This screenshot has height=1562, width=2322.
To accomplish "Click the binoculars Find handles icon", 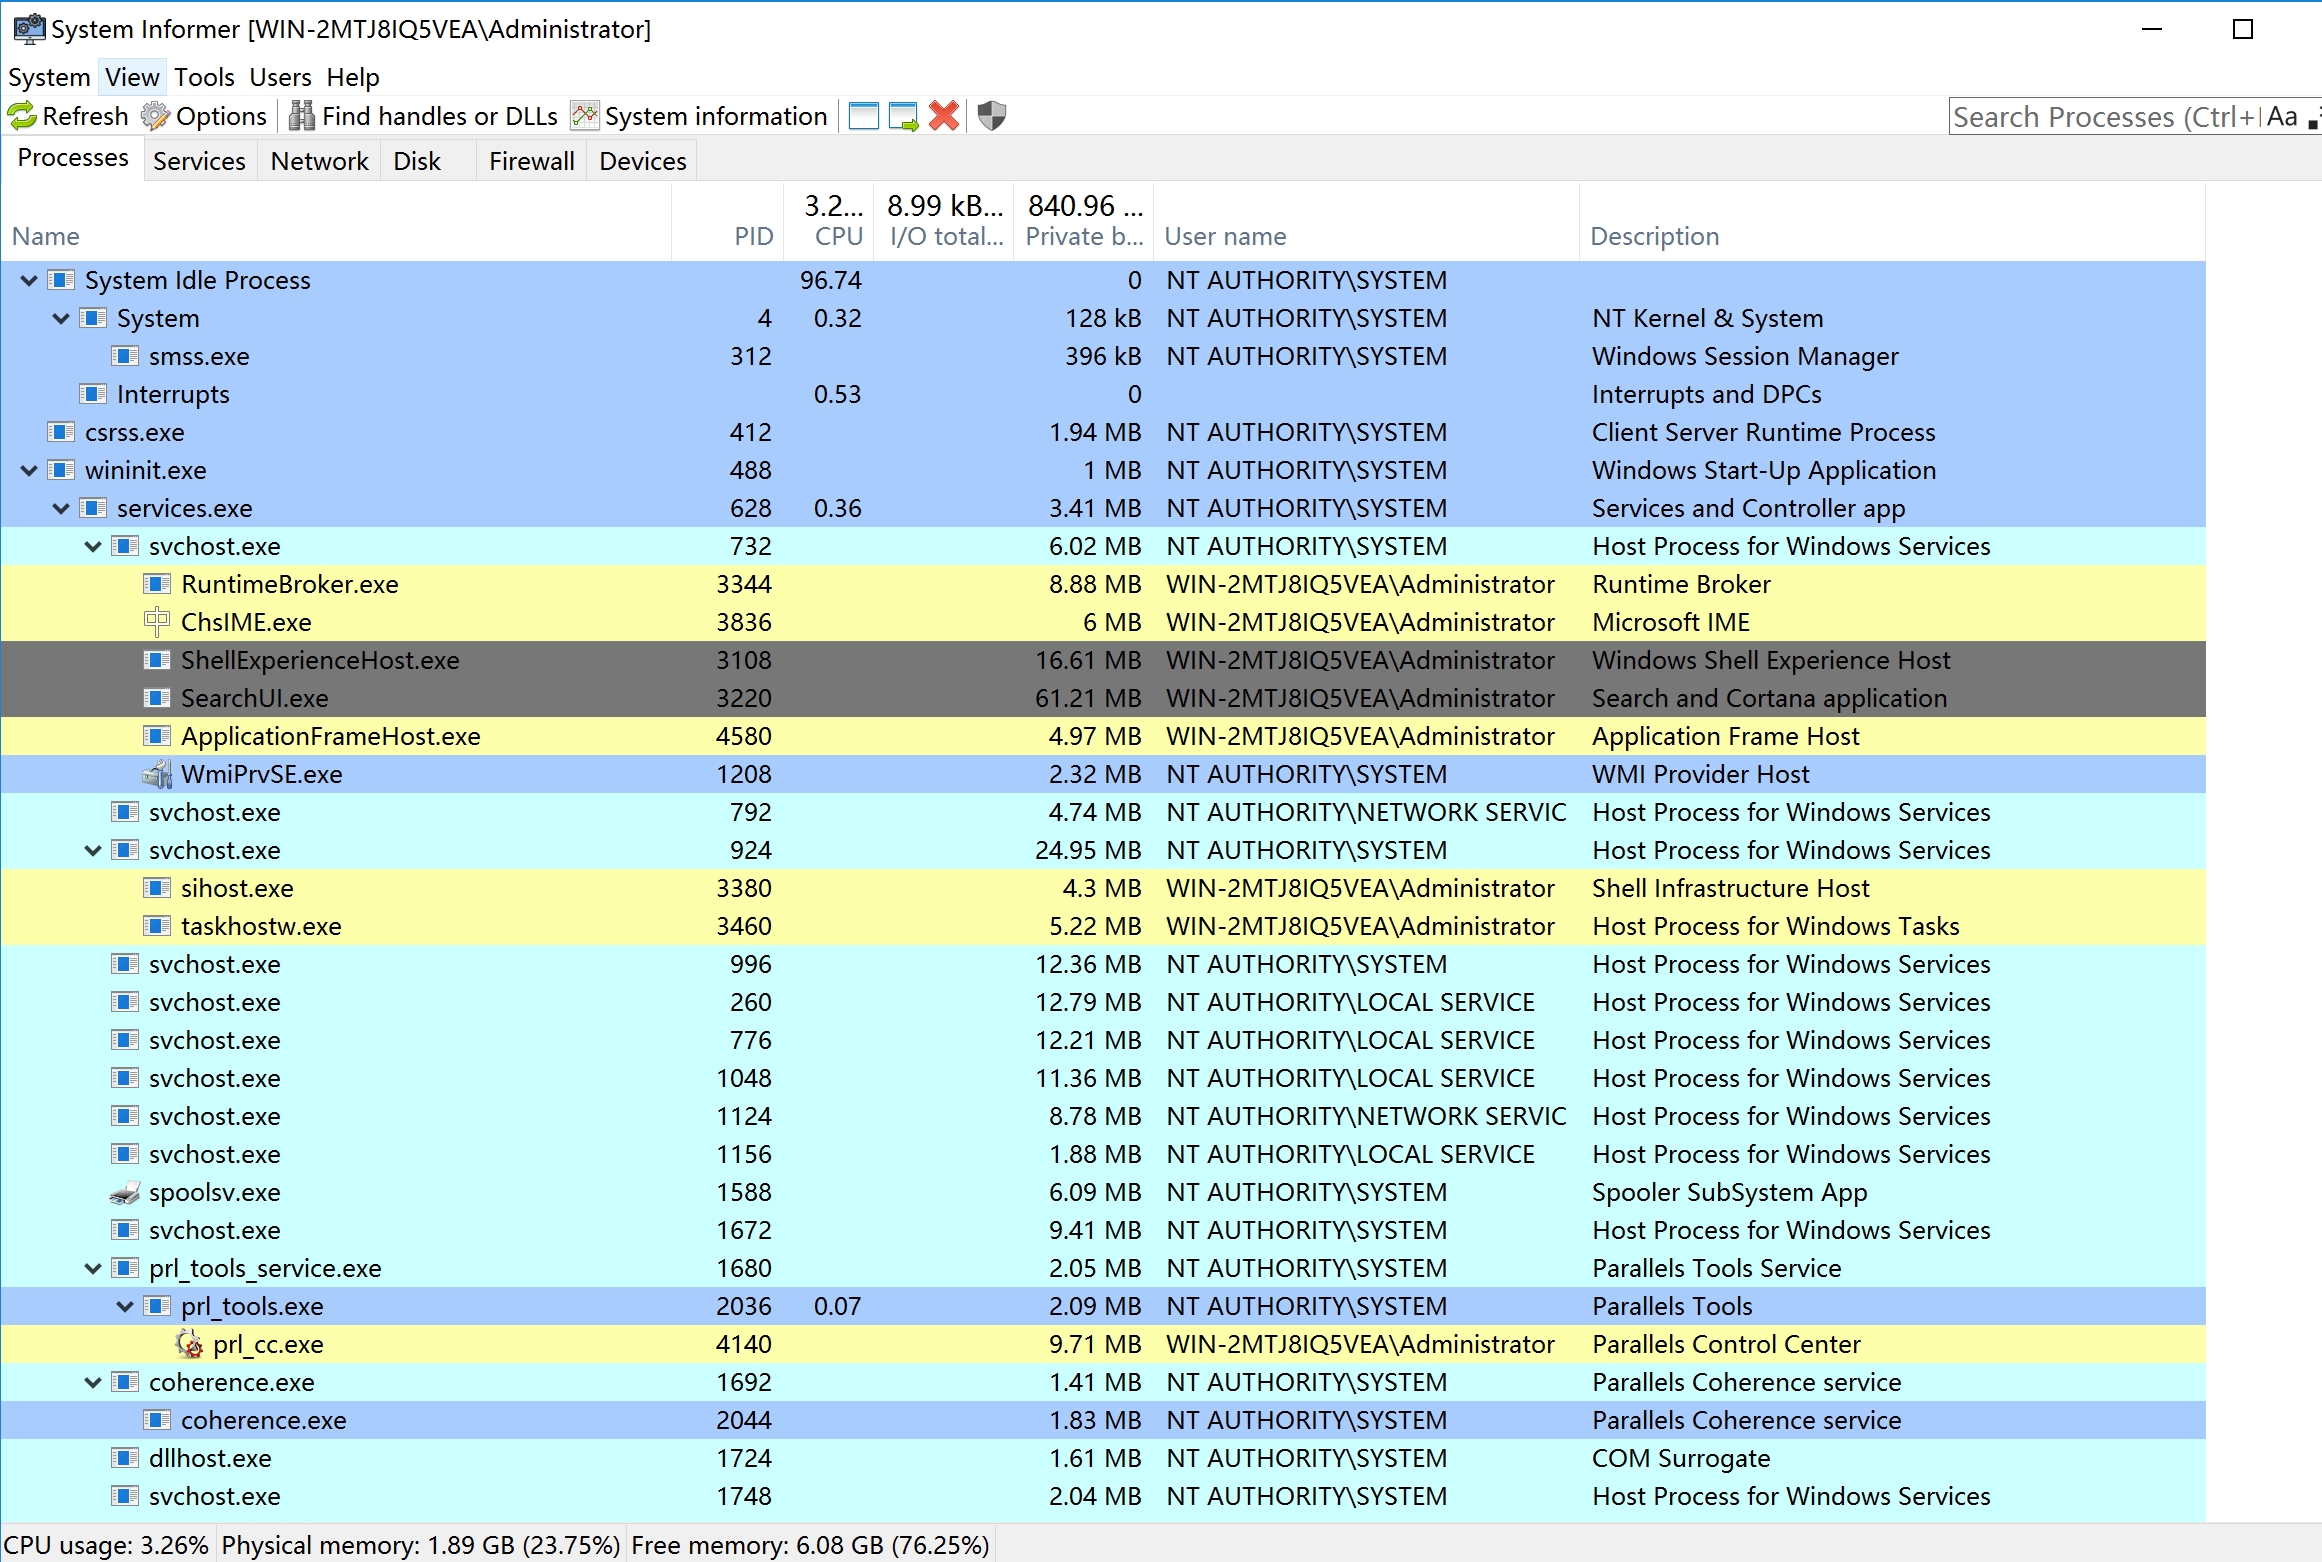I will (x=301, y=116).
